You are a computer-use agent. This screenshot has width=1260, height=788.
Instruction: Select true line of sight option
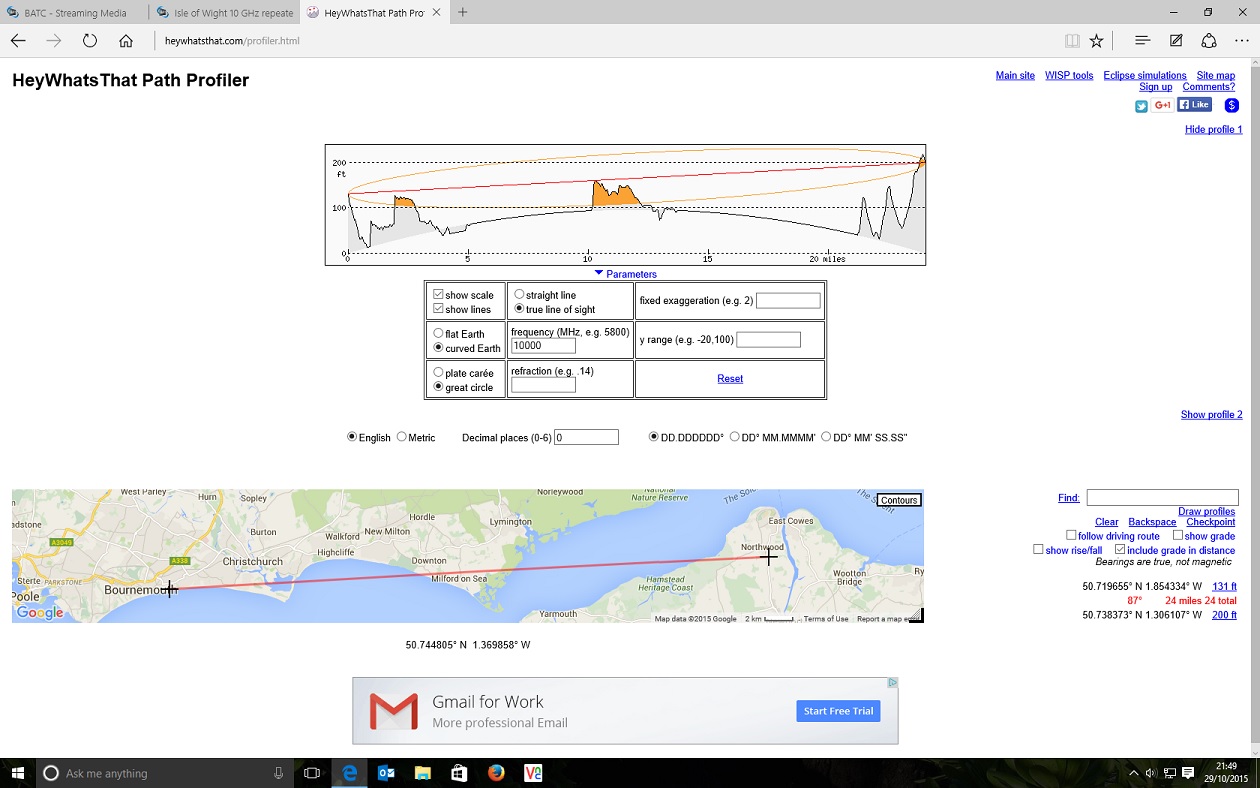pyautogui.click(x=519, y=309)
